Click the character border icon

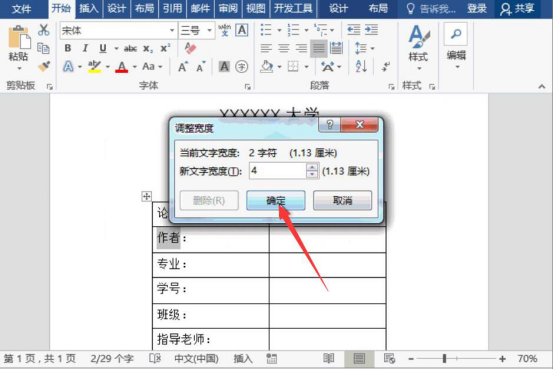(242, 30)
